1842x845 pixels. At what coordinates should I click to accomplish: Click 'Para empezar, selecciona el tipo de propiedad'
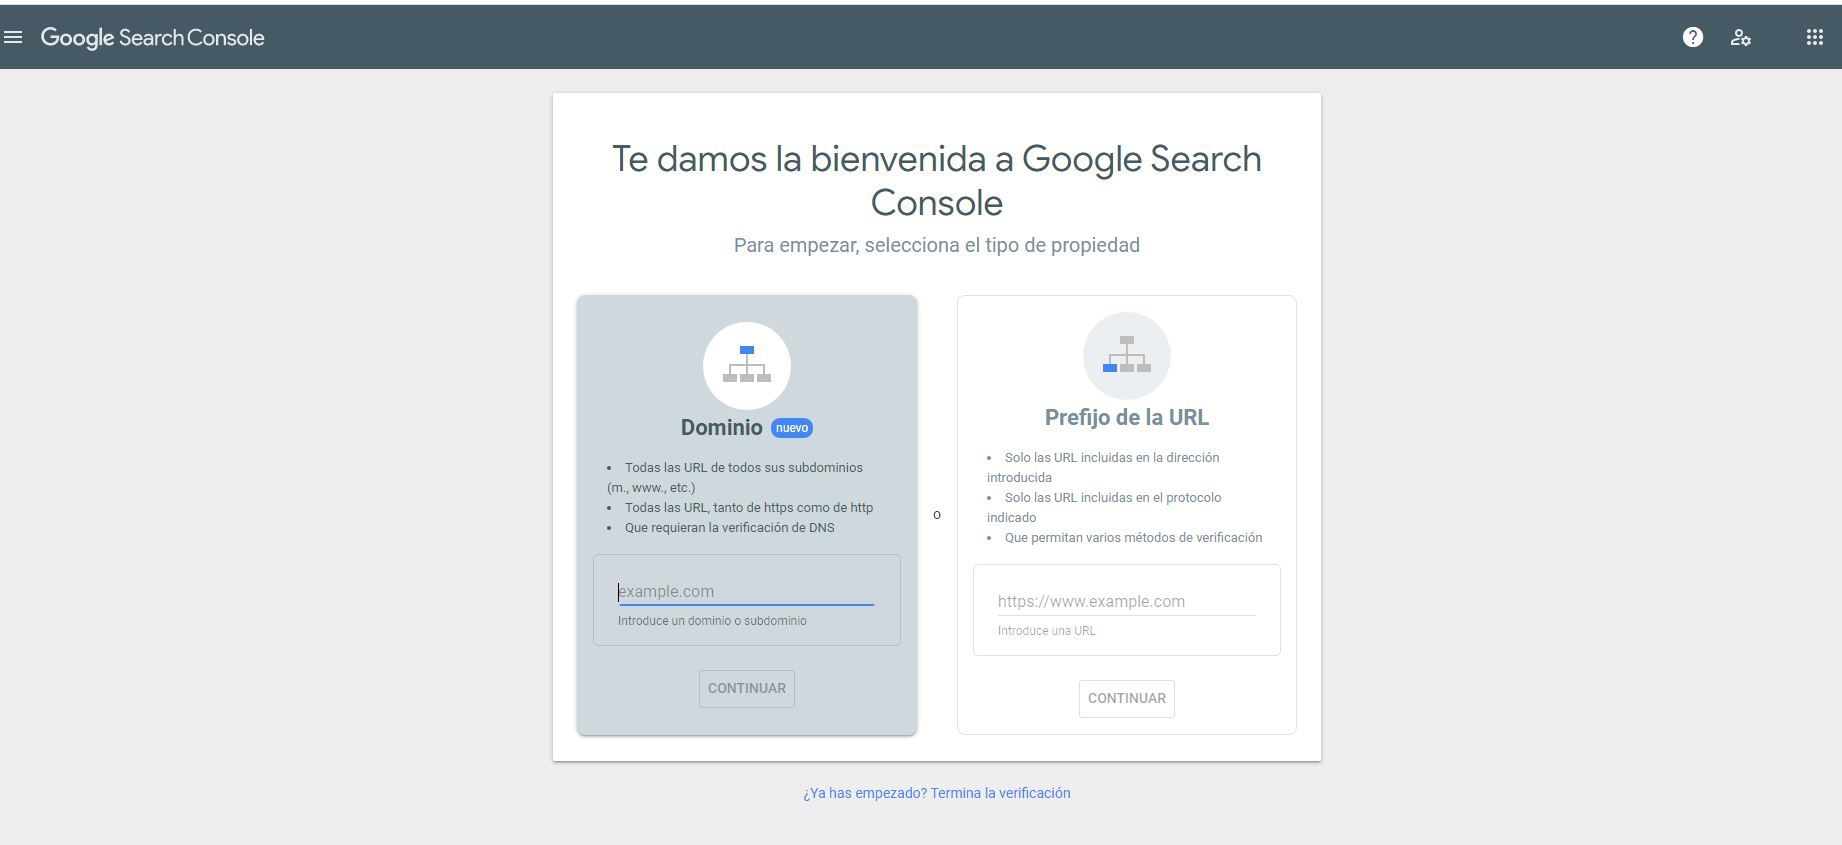point(937,245)
